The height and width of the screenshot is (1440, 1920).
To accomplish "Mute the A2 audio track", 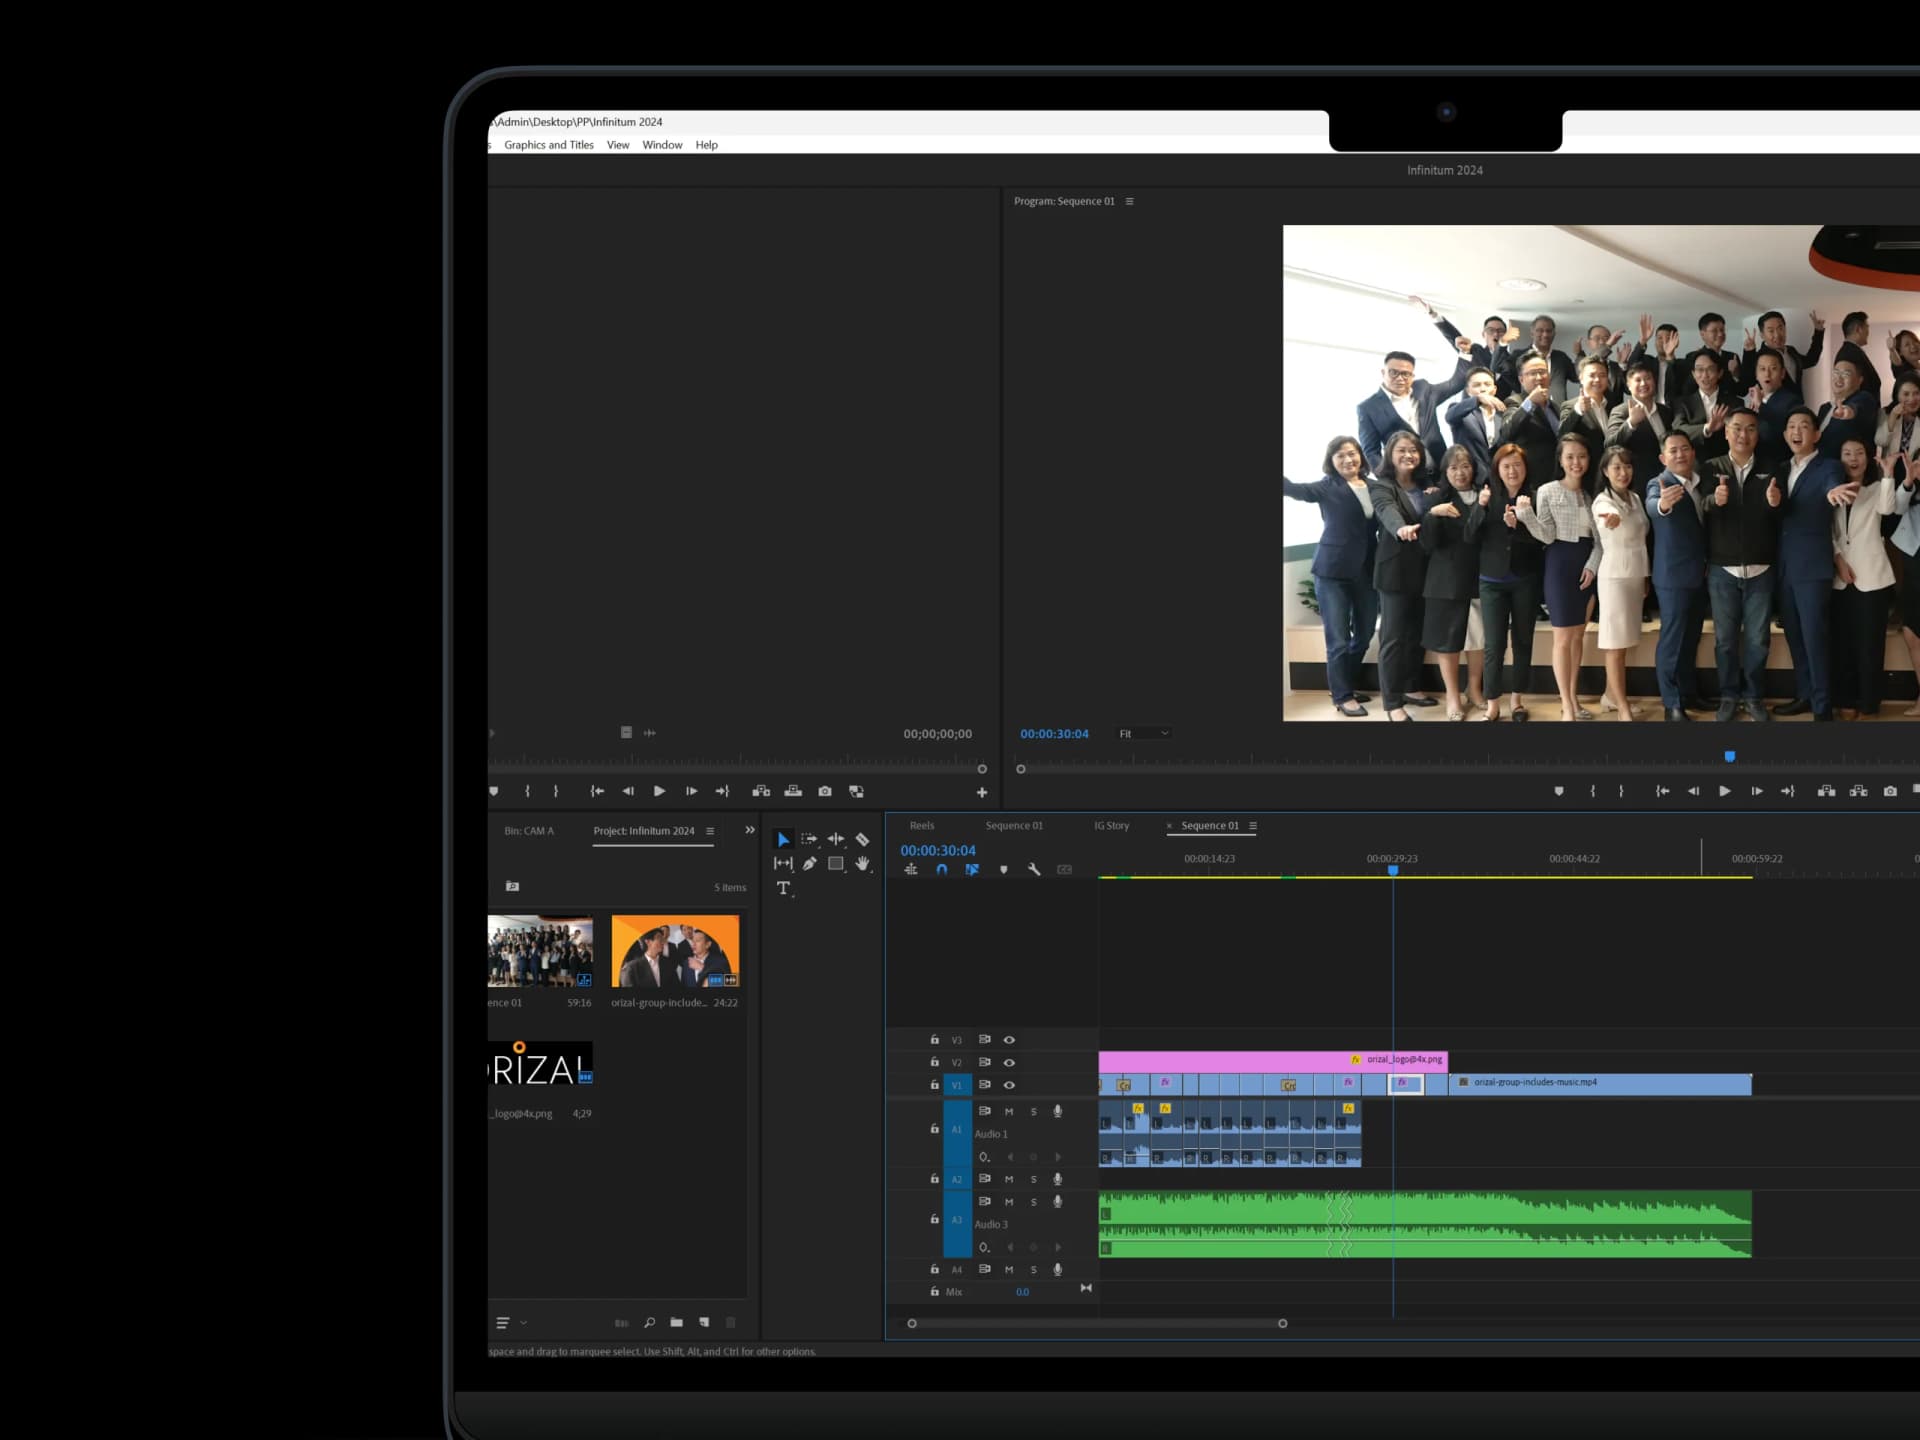I will [1009, 1180].
